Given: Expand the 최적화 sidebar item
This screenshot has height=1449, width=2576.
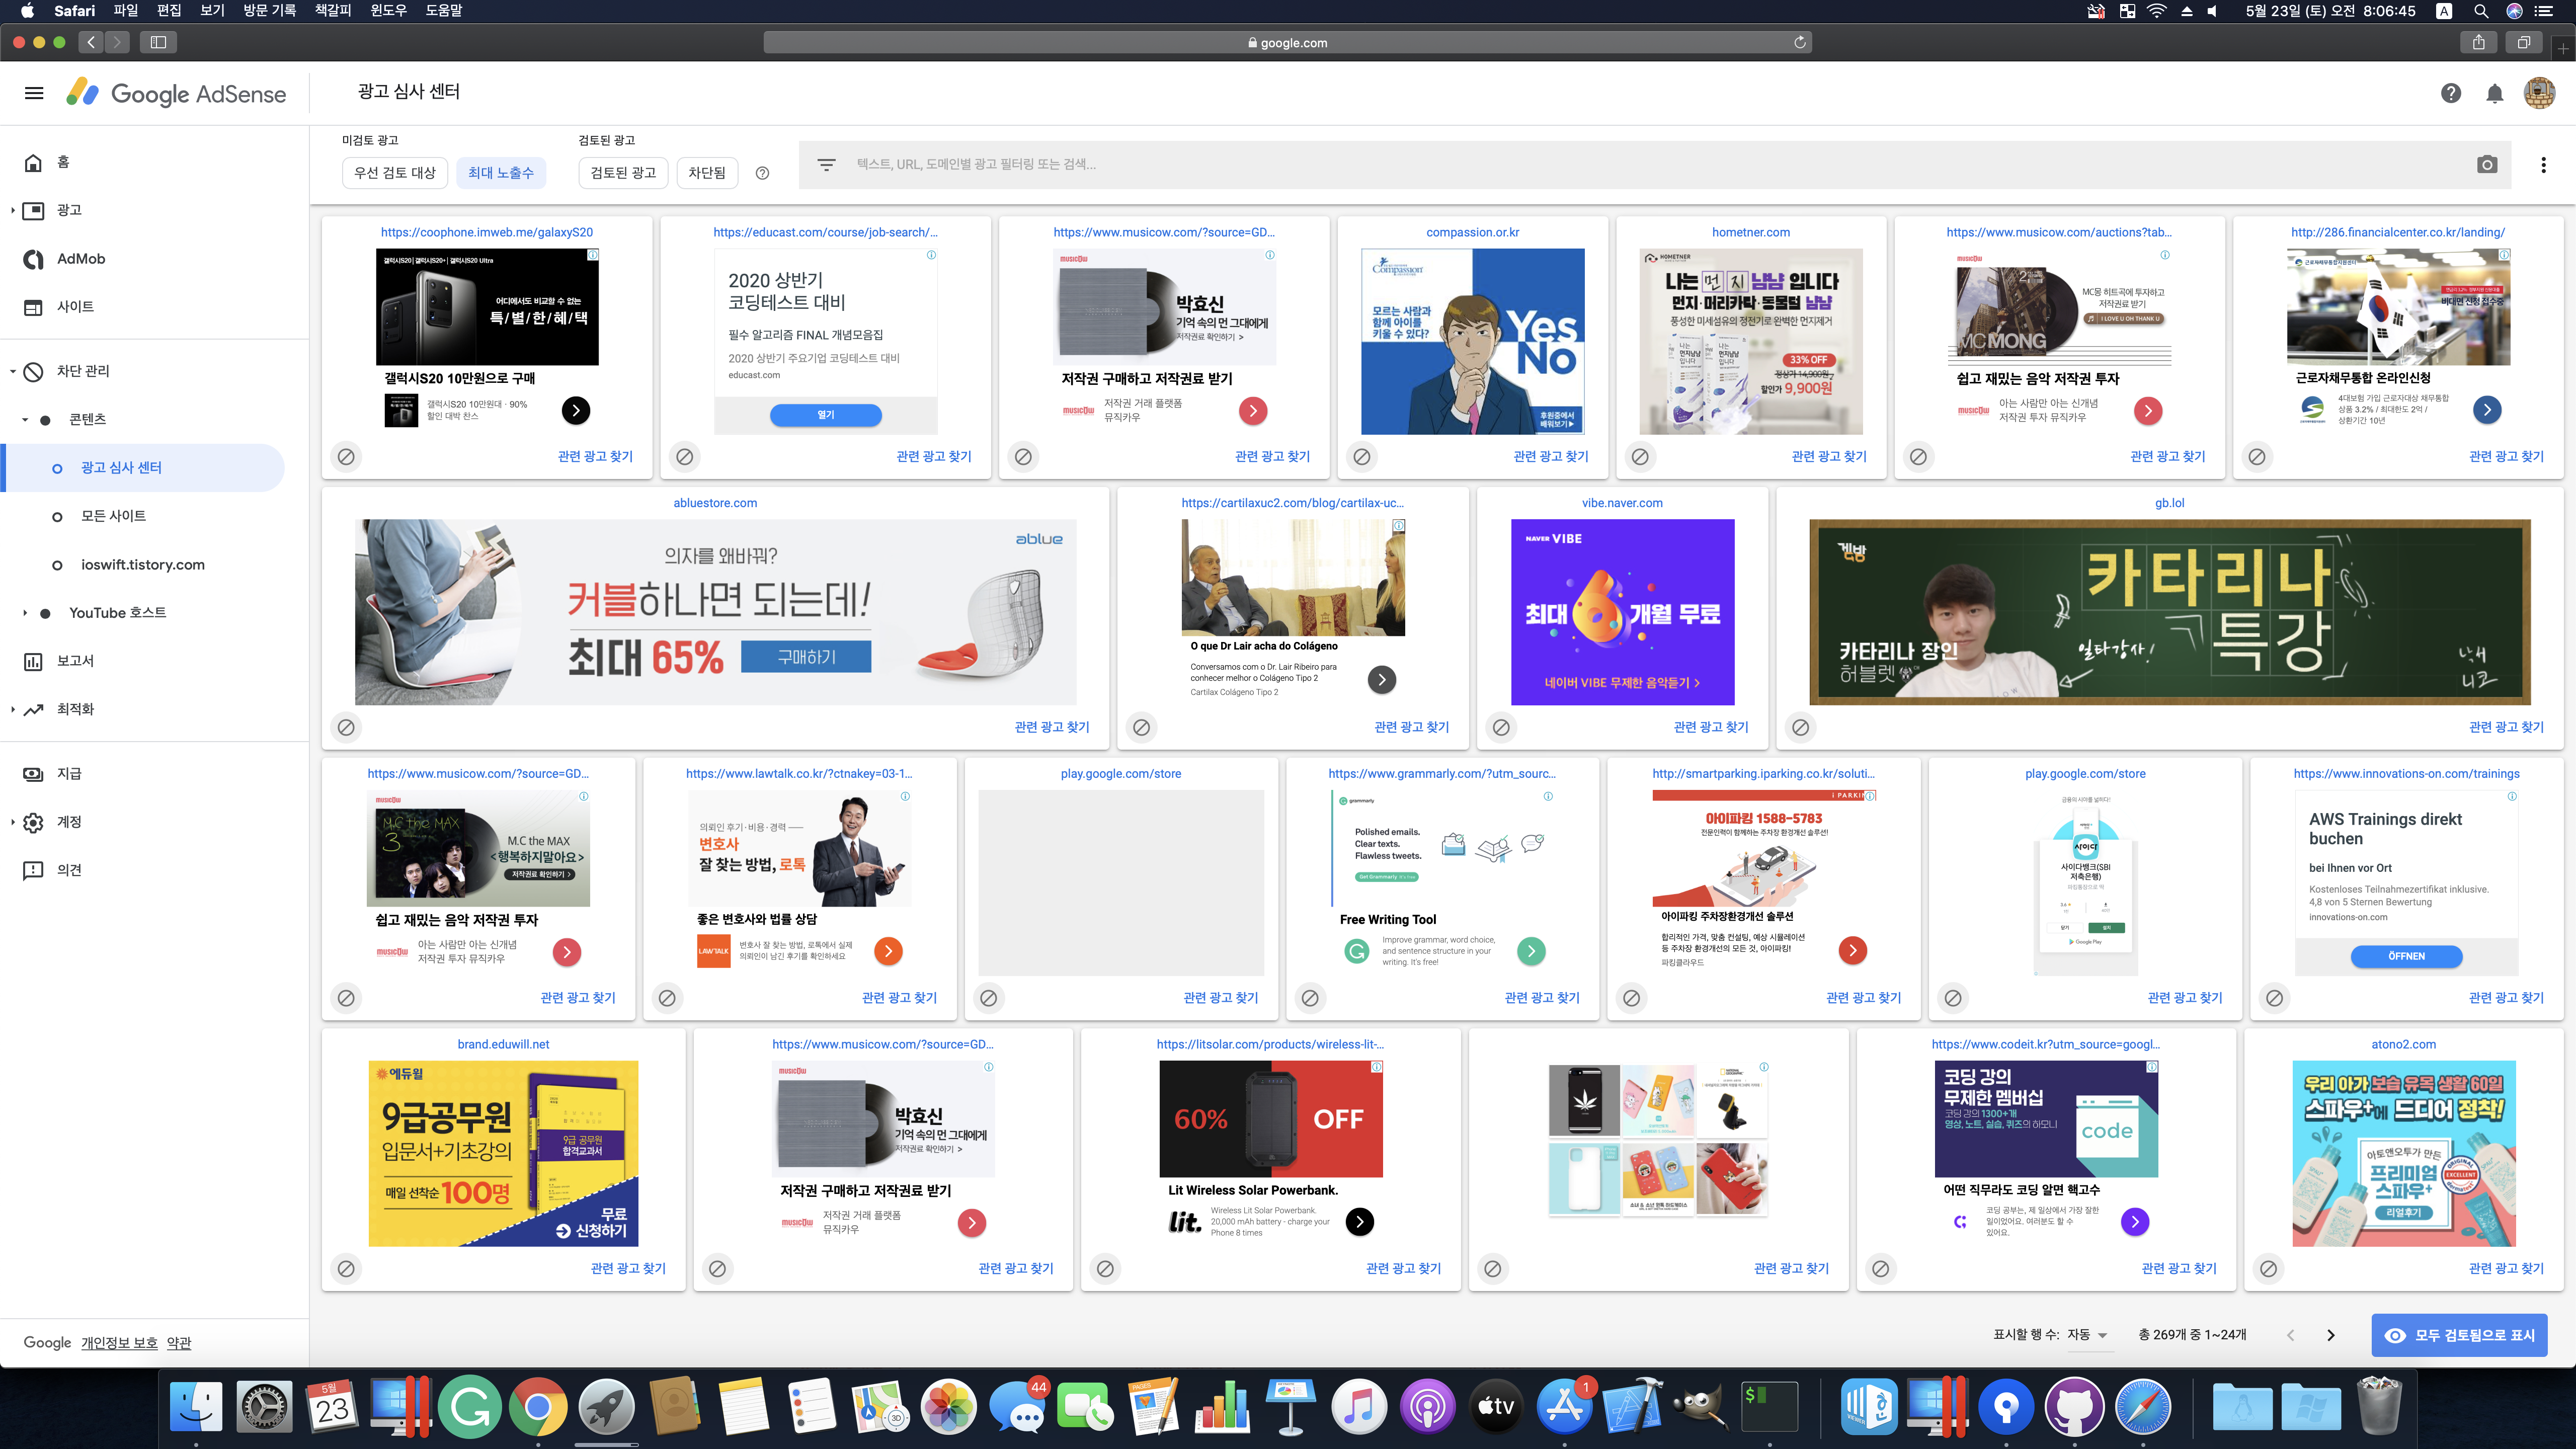Looking at the screenshot, I should click(75, 709).
